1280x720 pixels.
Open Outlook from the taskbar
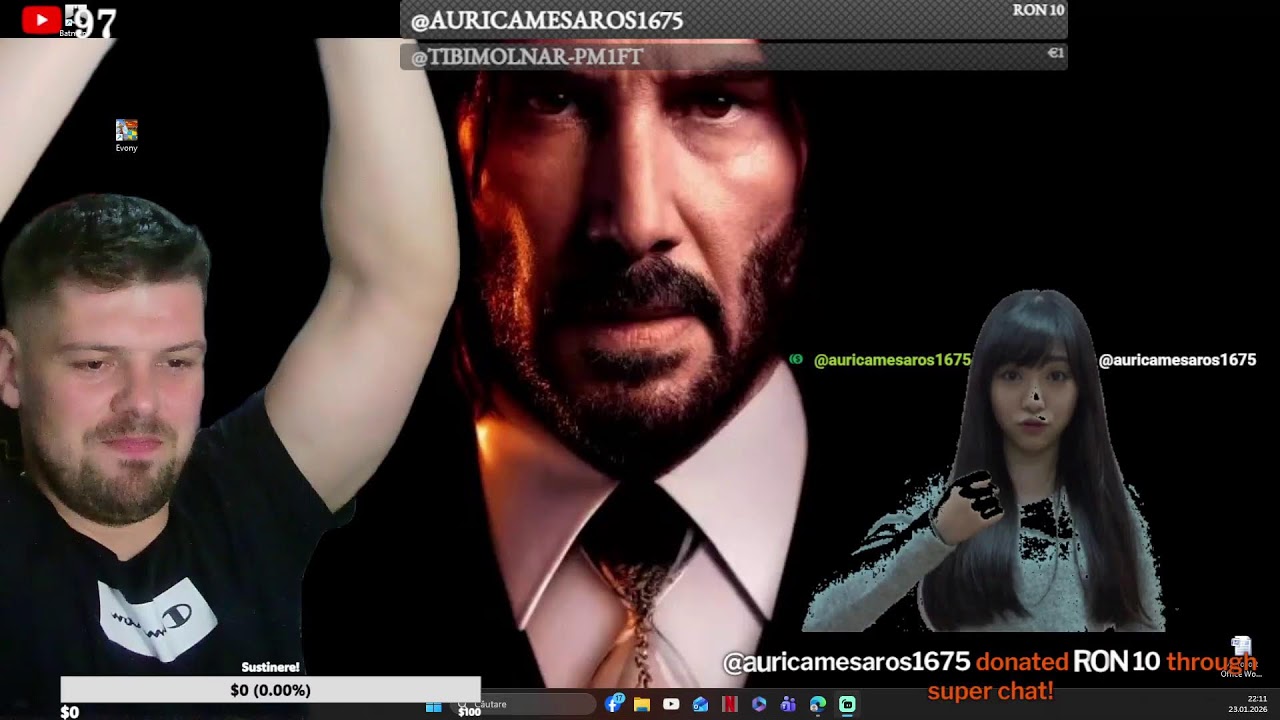pos(700,705)
